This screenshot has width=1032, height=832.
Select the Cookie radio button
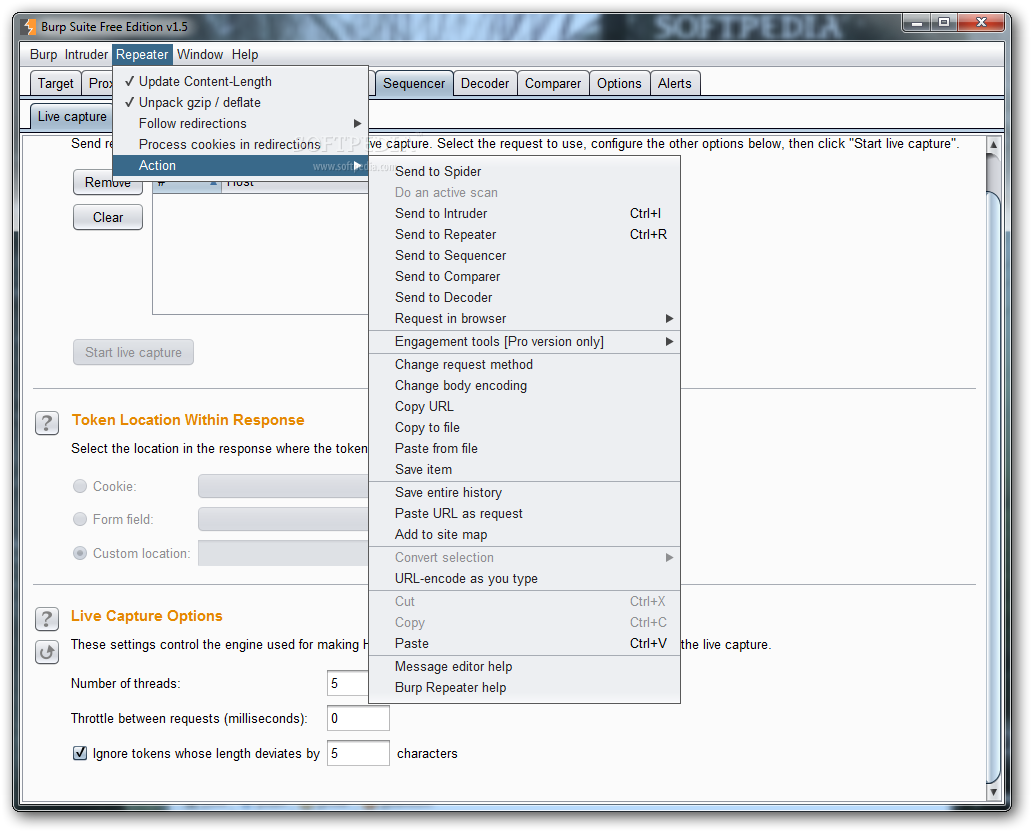tap(80, 486)
